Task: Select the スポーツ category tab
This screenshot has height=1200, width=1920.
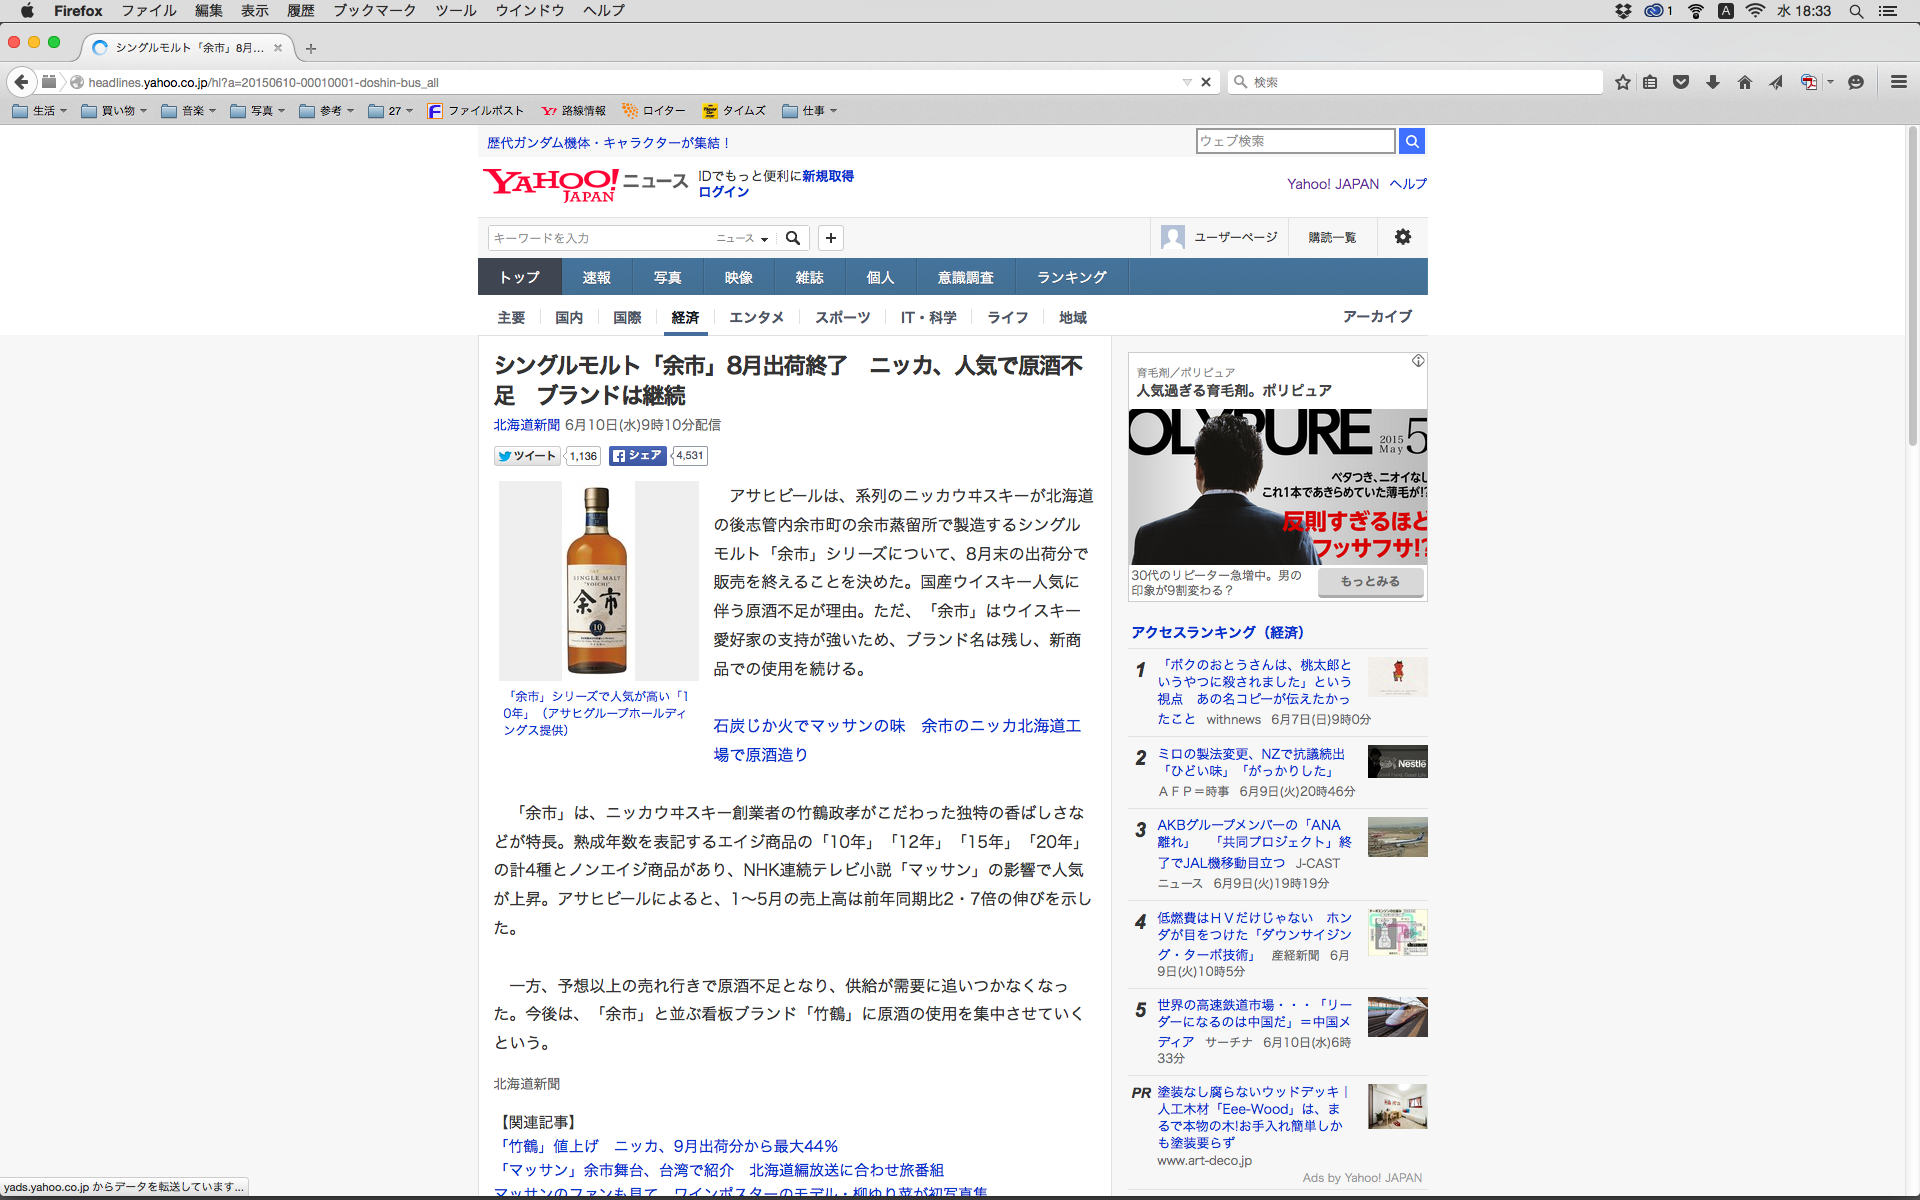Action: (842, 317)
